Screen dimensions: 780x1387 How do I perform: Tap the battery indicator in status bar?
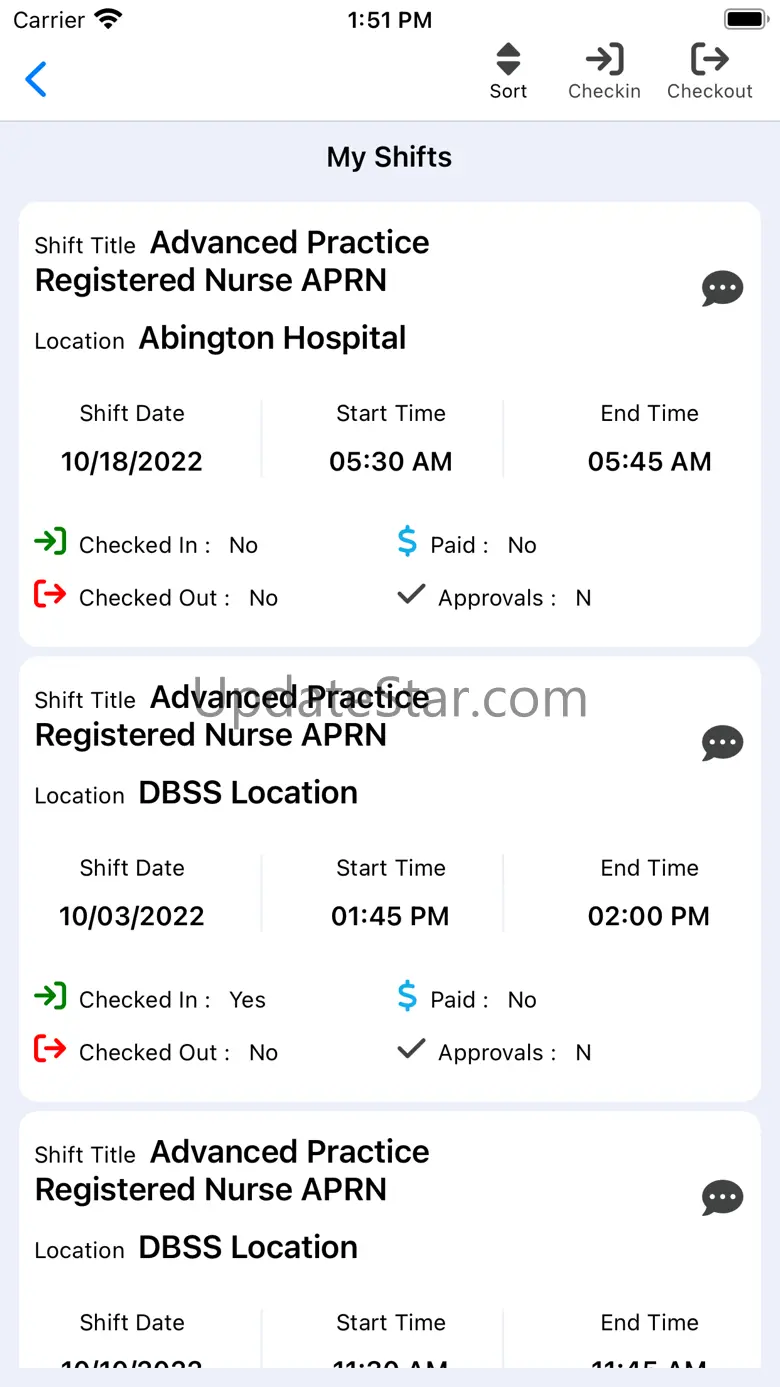pyautogui.click(x=745, y=19)
